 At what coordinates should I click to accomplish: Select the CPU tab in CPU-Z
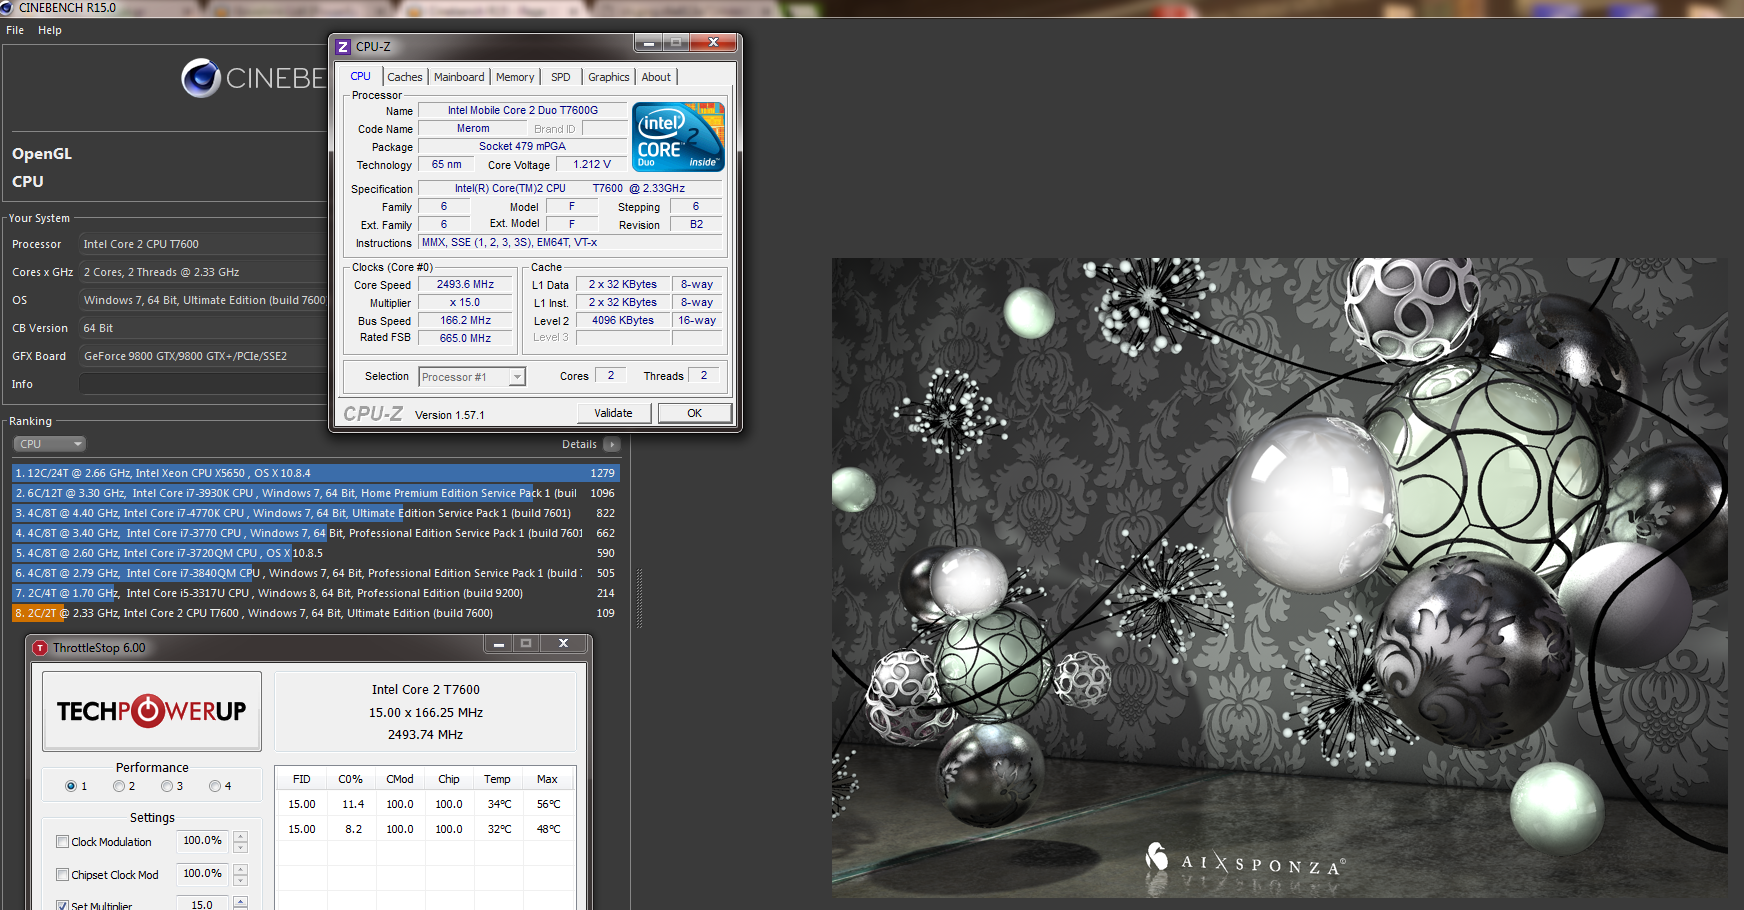361,76
